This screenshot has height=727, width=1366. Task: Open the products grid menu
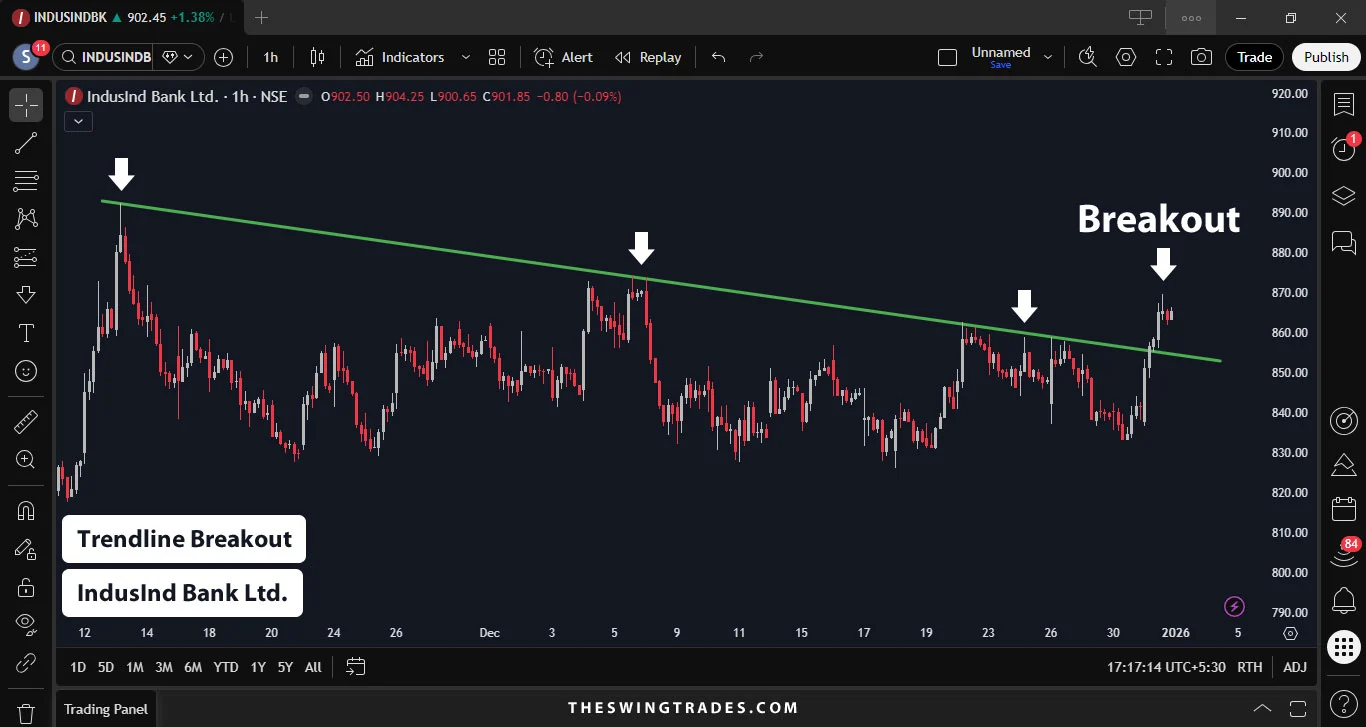click(1344, 647)
